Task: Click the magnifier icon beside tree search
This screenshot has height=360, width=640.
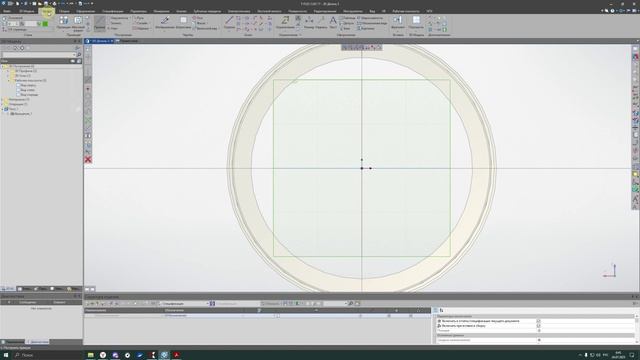Action: click(x=79, y=54)
